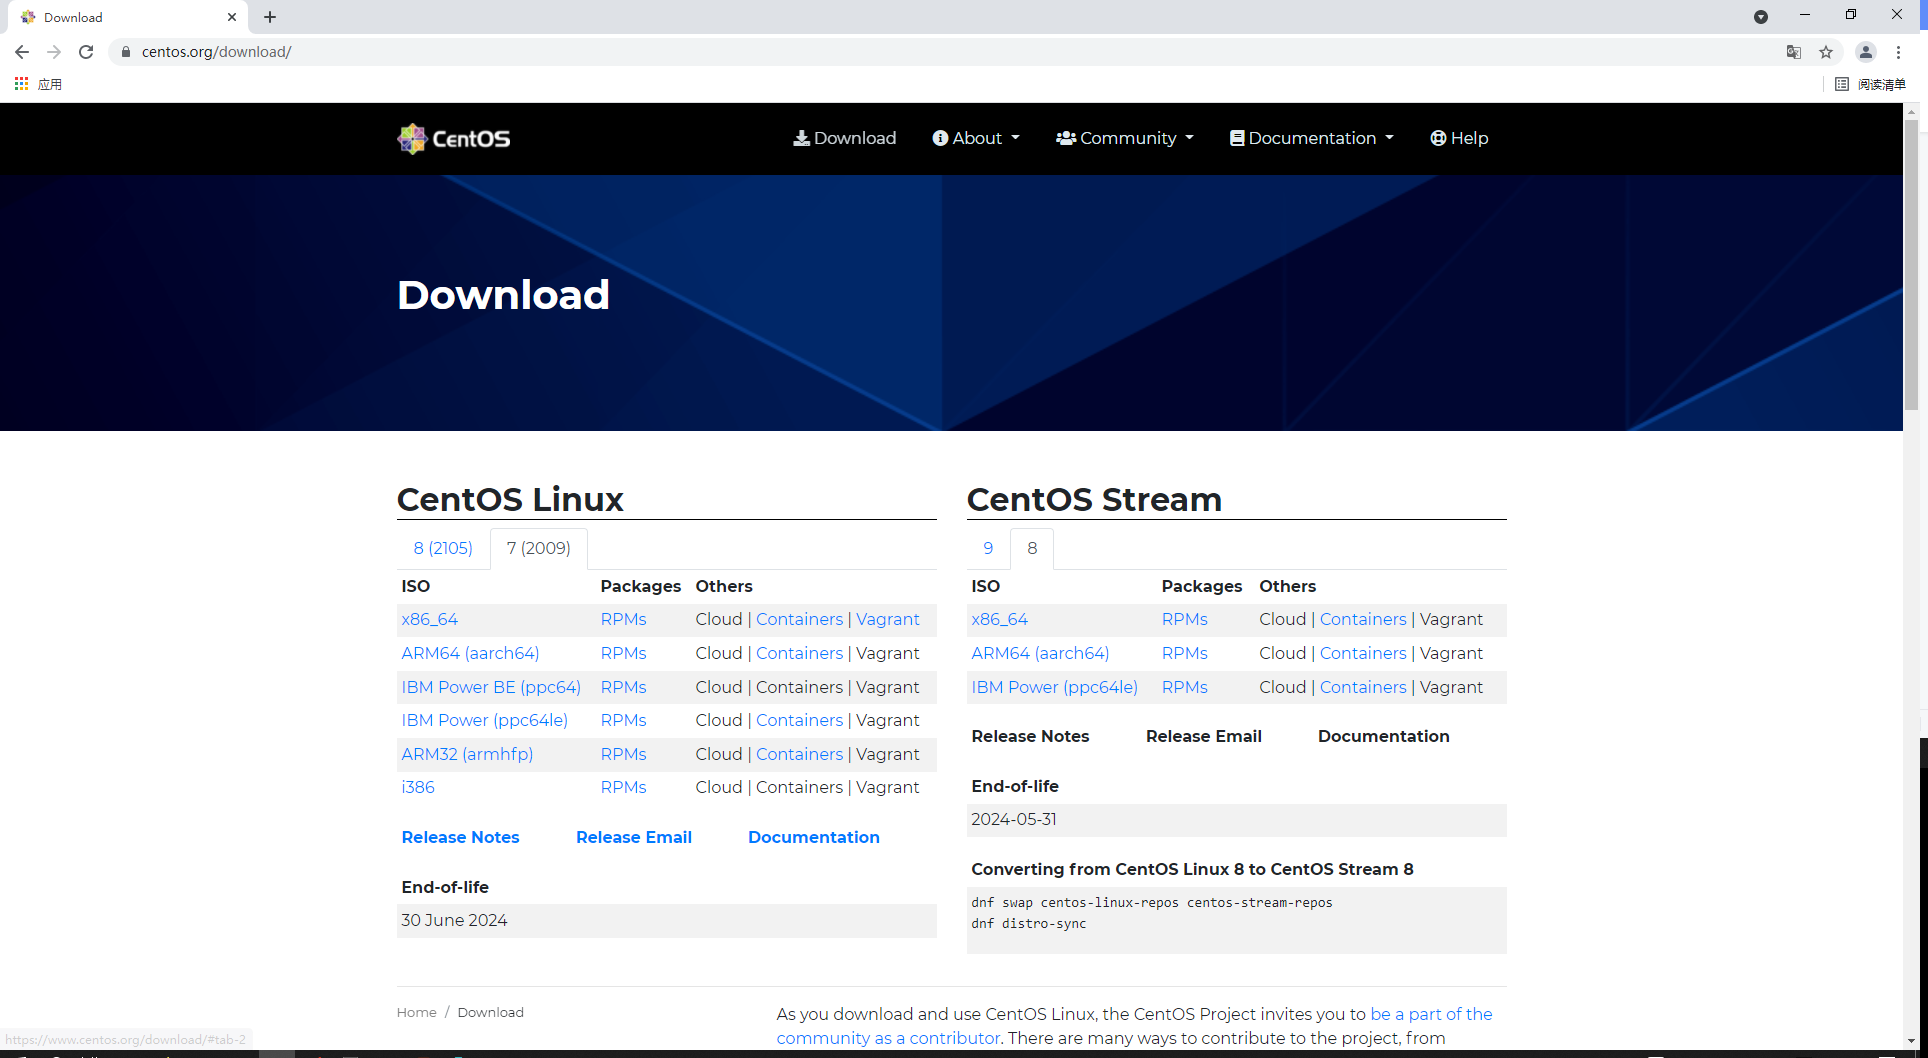Open Vagrant link in CentOS Linux x86_64 row
The height and width of the screenshot is (1058, 1928).
pyautogui.click(x=888, y=619)
